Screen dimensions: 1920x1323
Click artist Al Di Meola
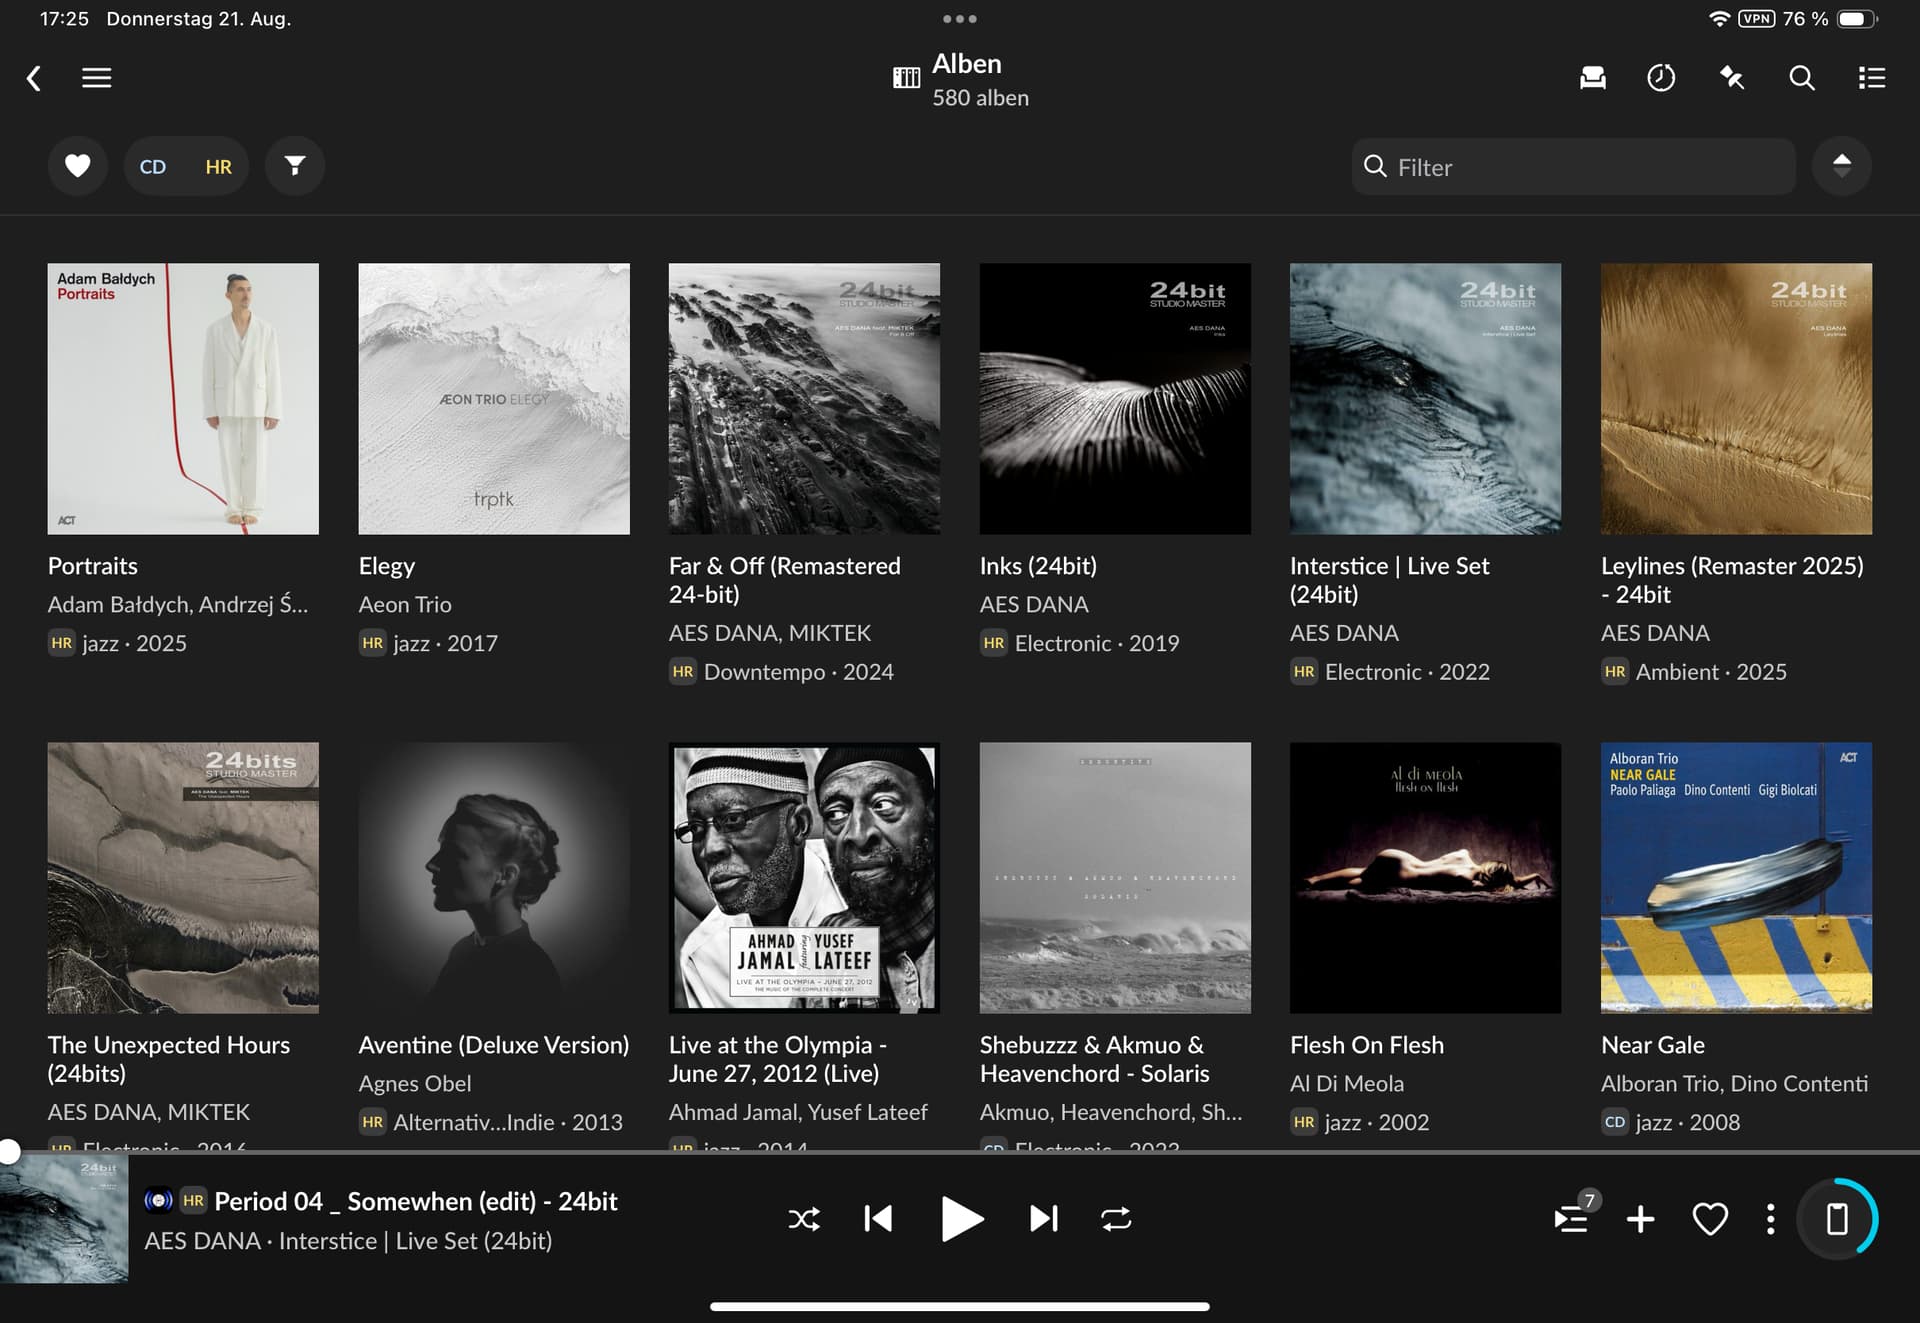point(1347,1084)
